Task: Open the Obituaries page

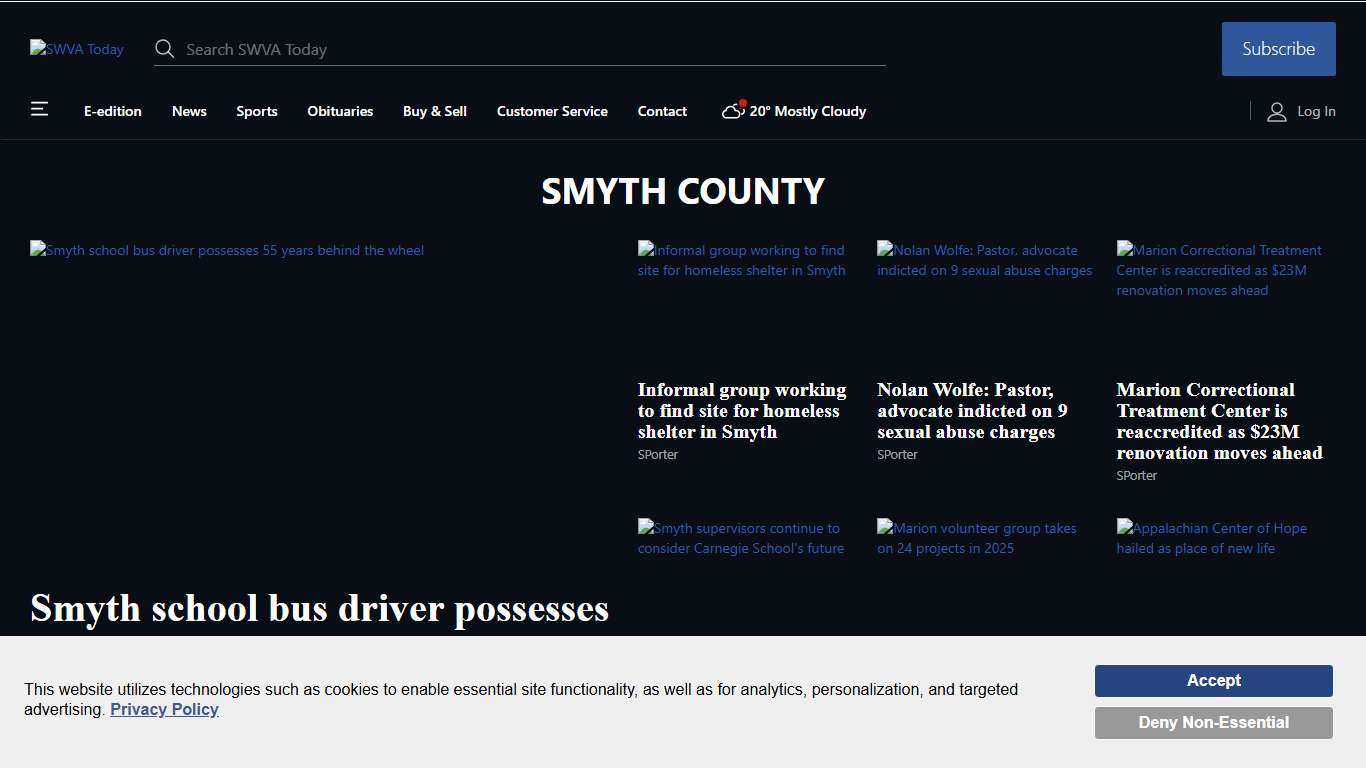Action: tap(340, 111)
